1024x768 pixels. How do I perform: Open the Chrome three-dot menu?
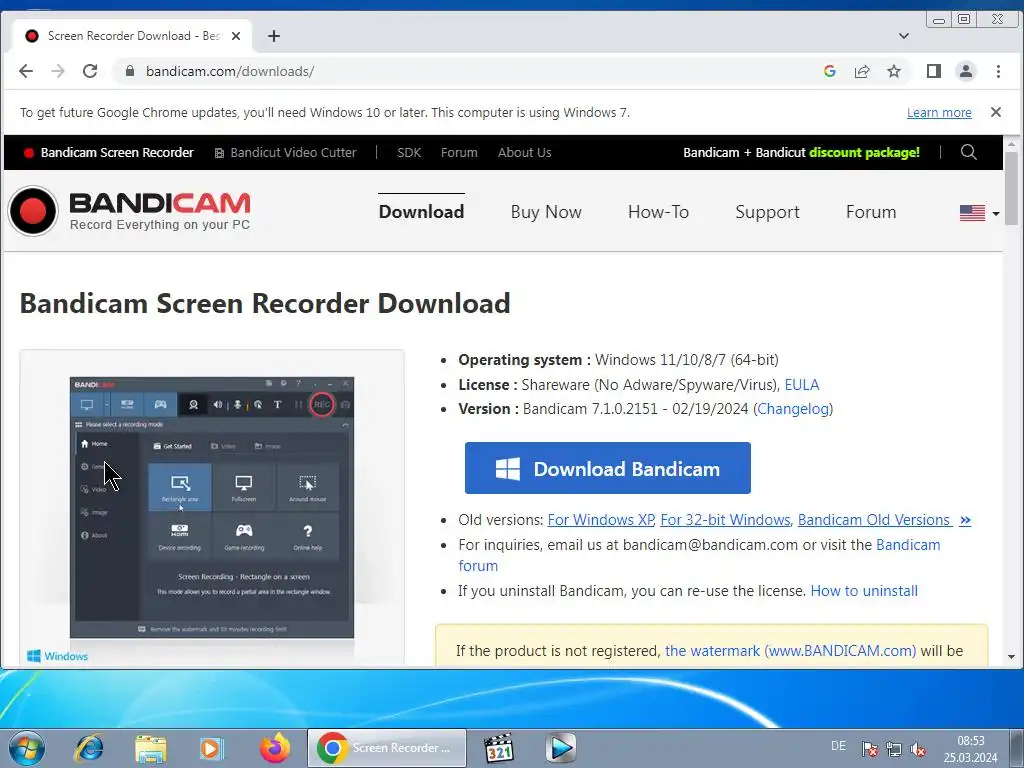coord(998,71)
